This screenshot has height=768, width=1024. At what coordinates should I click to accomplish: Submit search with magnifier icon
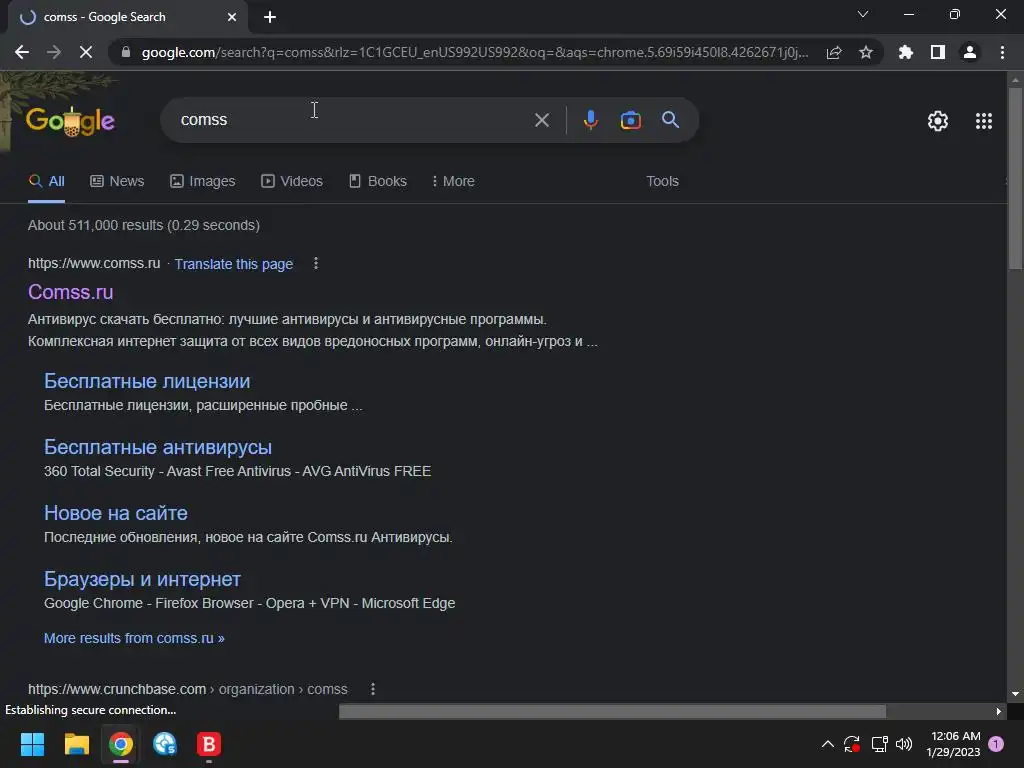[670, 120]
